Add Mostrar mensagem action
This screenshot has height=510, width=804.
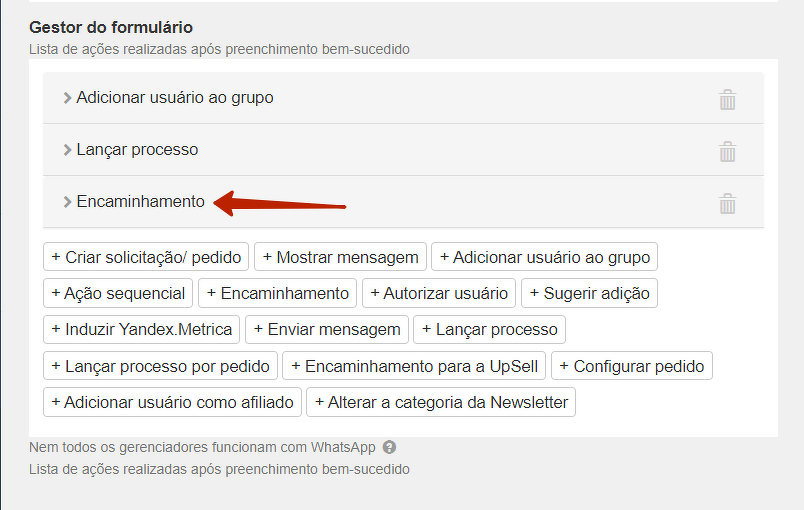click(x=340, y=257)
